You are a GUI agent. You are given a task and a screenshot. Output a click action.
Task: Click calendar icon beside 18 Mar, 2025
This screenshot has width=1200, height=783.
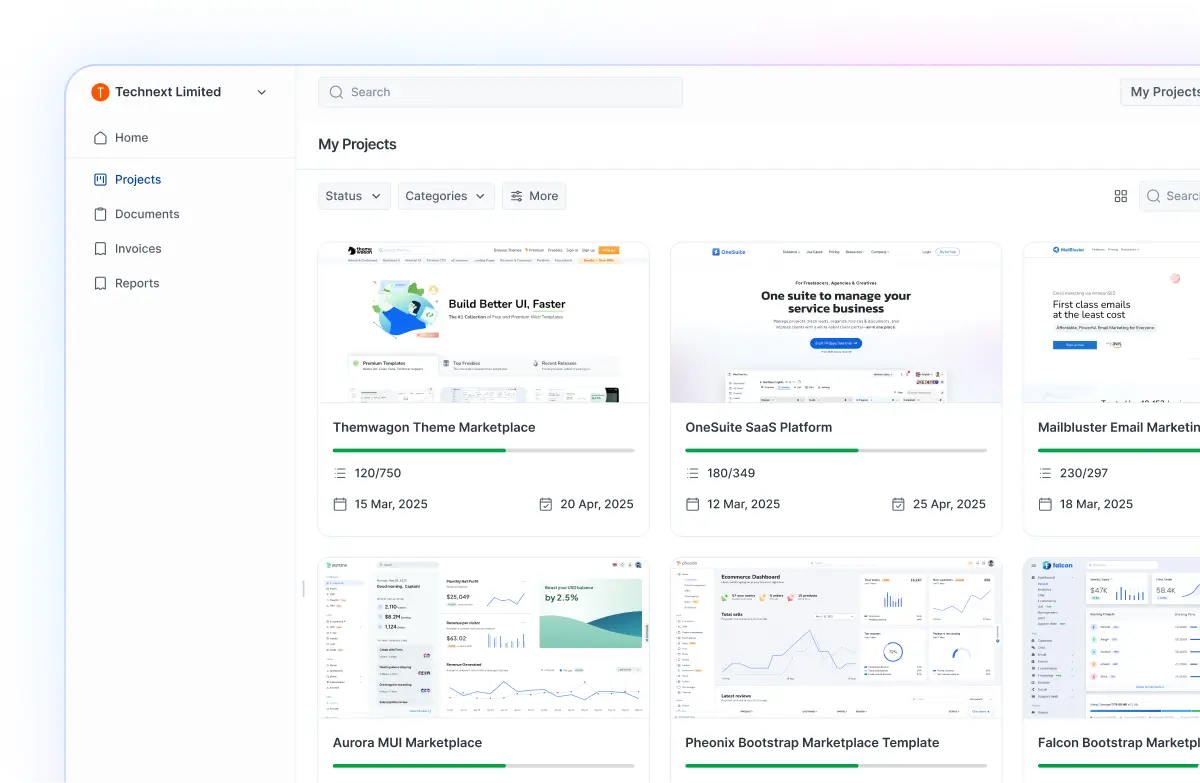tap(1045, 504)
